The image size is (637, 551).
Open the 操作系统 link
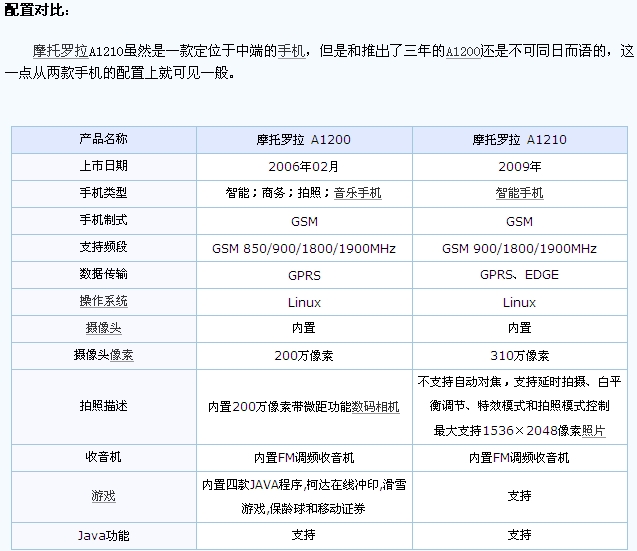(x=104, y=301)
